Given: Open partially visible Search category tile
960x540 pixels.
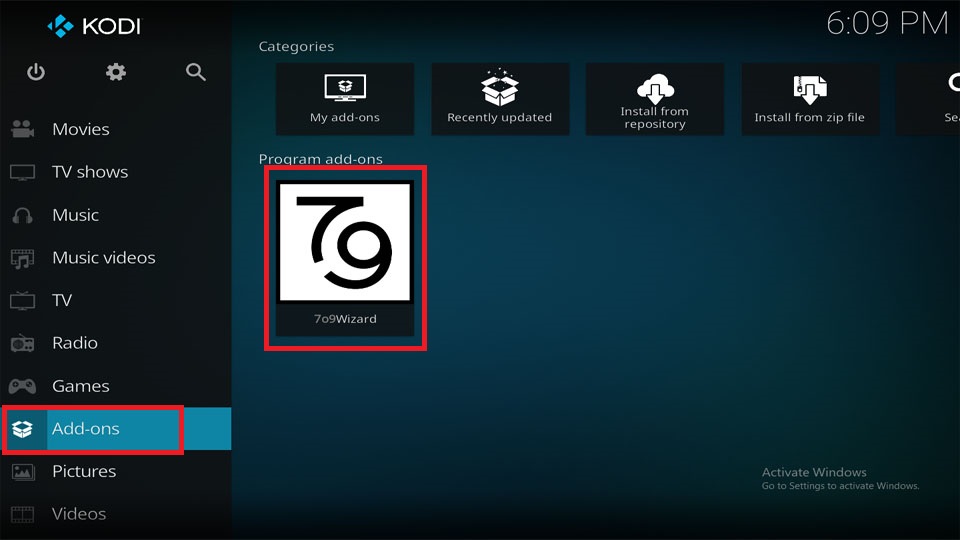Looking at the screenshot, I should pyautogui.click(x=928, y=99).
